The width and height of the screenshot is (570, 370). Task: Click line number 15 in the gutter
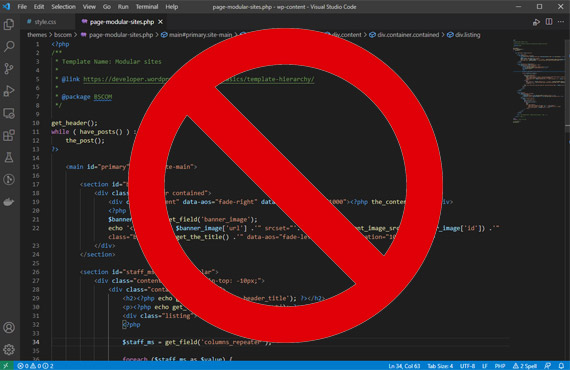[36, 167]
